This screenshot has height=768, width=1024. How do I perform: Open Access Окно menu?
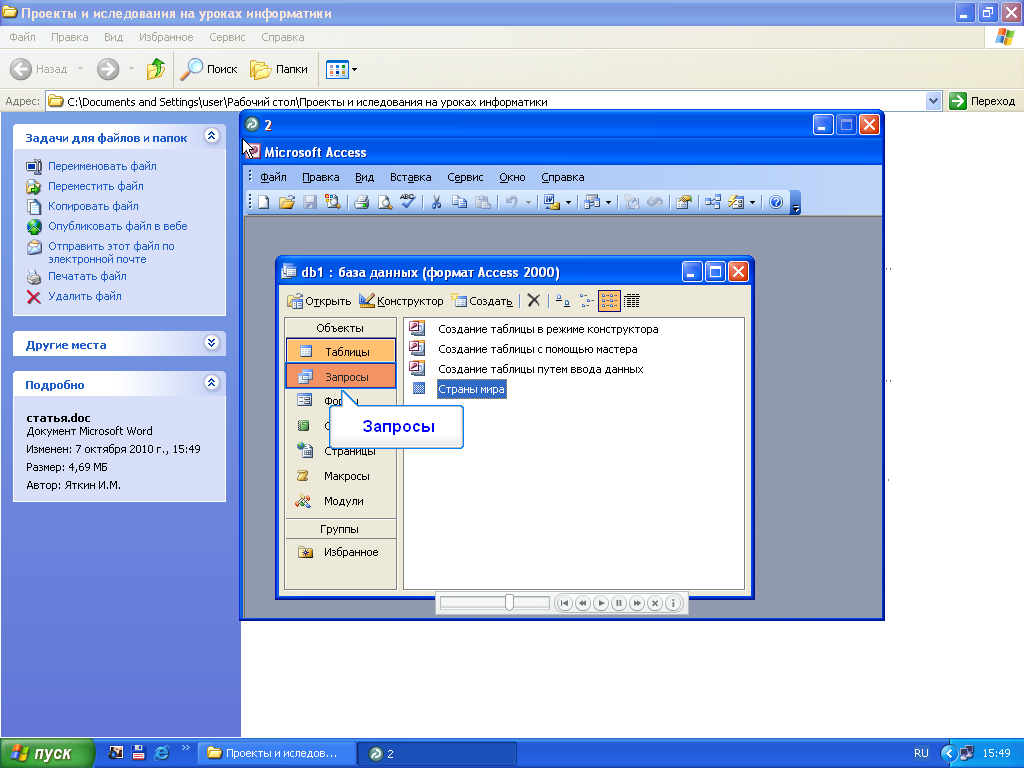coord(512,177)
